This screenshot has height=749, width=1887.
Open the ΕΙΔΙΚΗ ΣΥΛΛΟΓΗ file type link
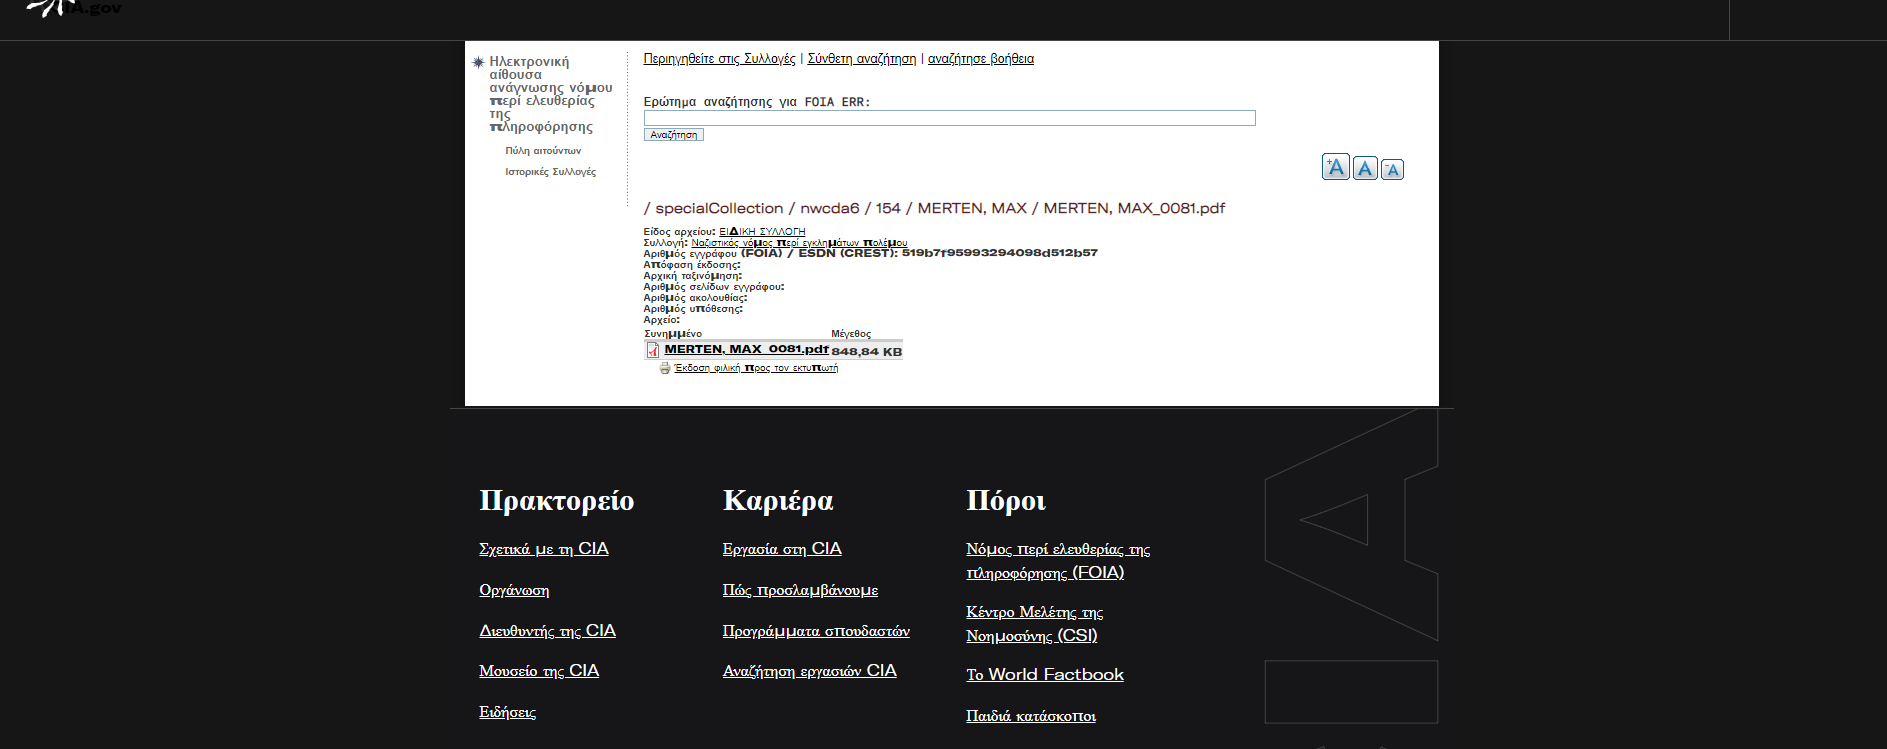point(762,232)
